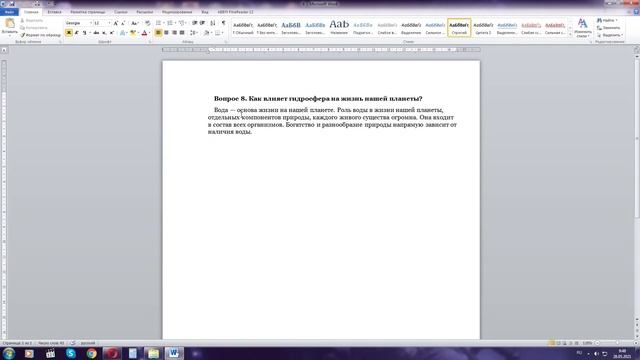
Task: Open Skype from the taskbar
Action: click(71, 353)
